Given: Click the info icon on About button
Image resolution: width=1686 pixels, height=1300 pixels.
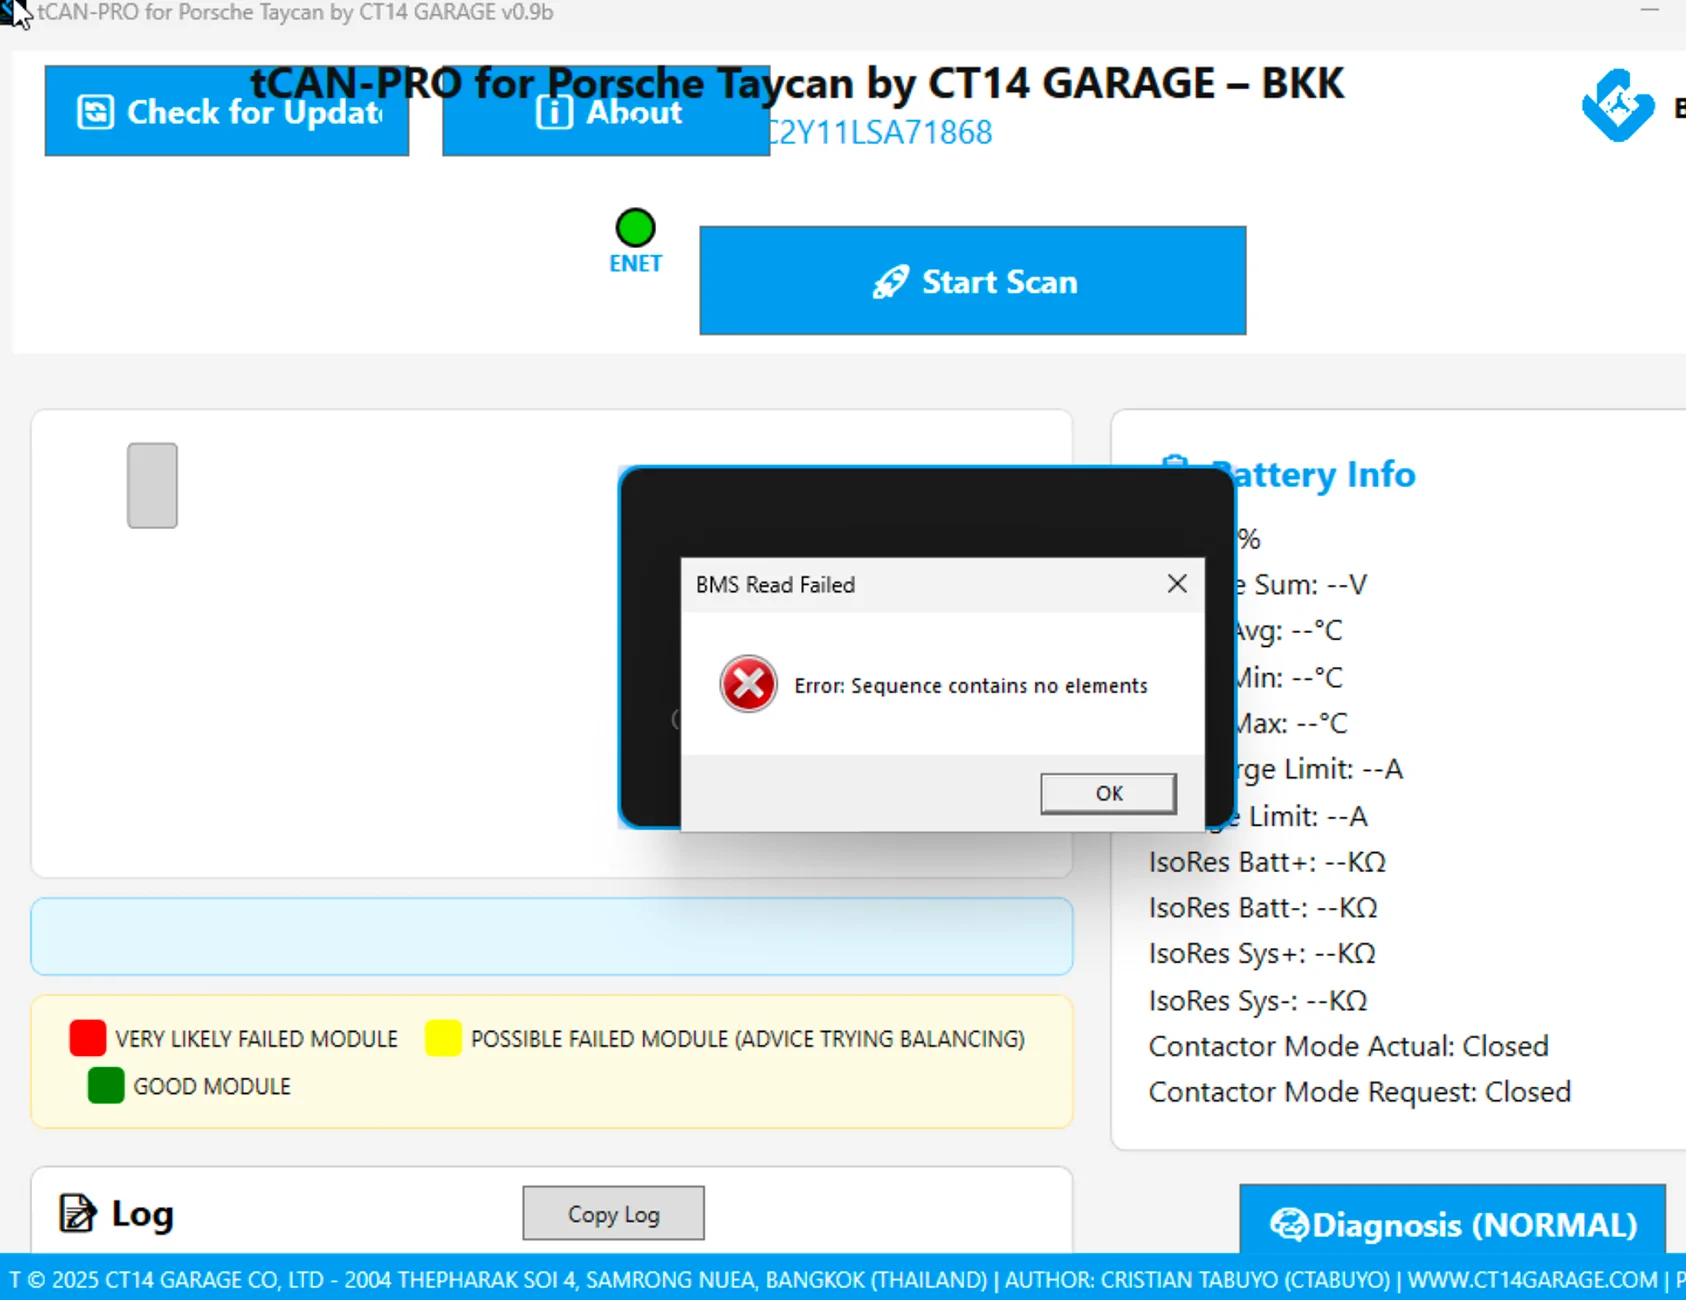Looking at the screenshot, I should [554, 112].
